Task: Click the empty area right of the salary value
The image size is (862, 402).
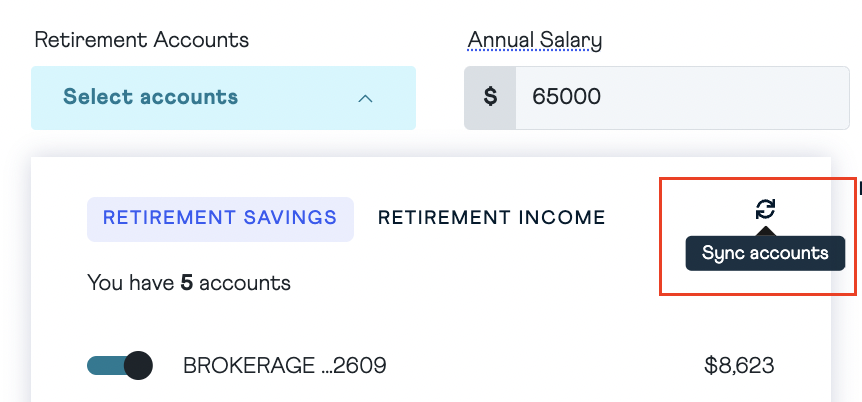Action: [740, 97]
